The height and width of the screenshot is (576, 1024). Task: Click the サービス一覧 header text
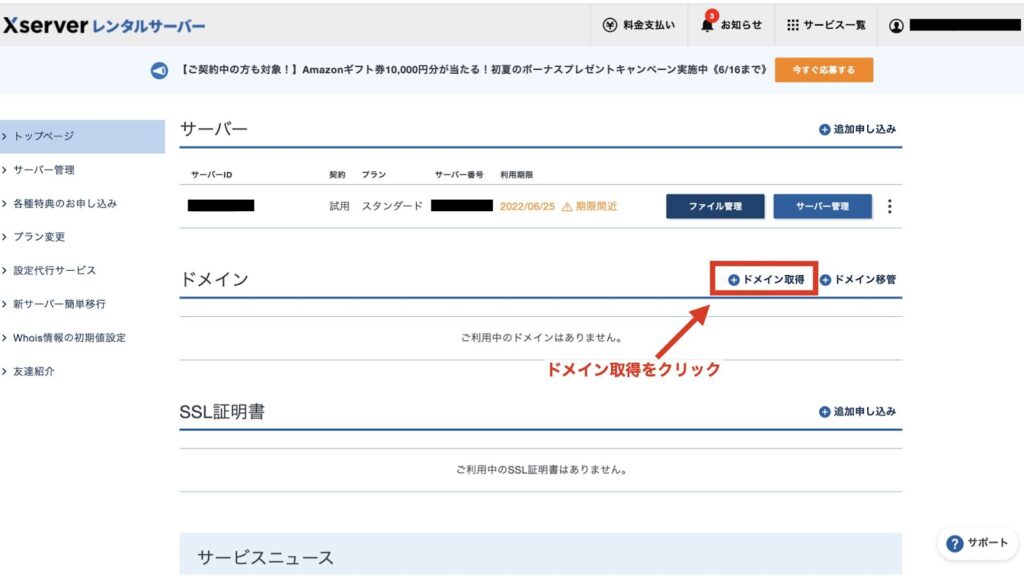(x=834, y=25)
